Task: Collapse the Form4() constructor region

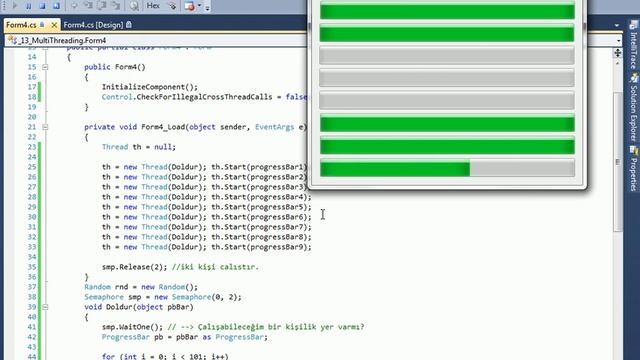Action: click(x=45, y=67)
